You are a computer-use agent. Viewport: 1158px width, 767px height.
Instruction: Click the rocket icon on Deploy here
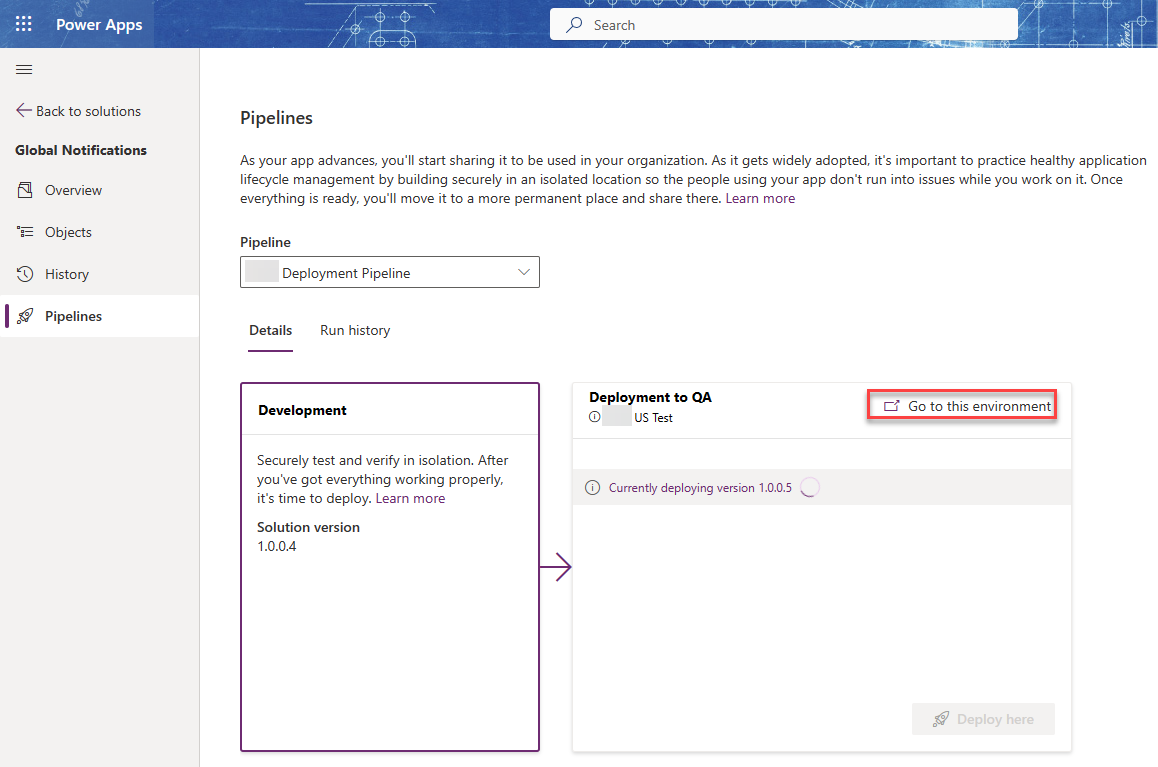point(941,719)
